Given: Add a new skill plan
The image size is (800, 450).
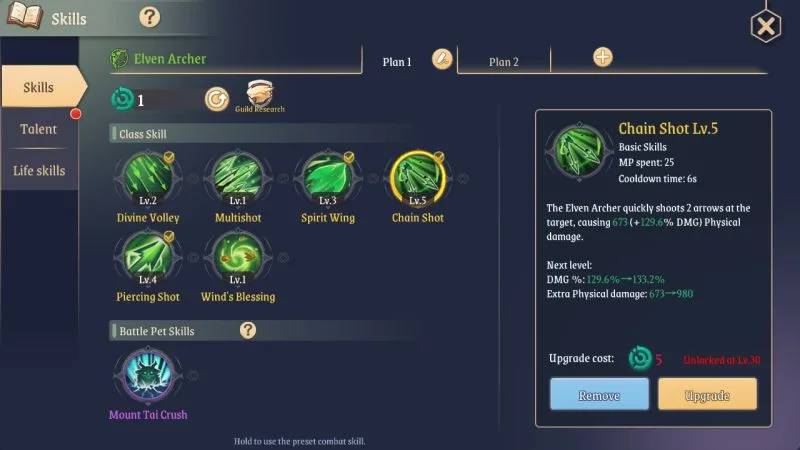Looking at the screenshot, I should pyautogui.click(x=603, y=57).
